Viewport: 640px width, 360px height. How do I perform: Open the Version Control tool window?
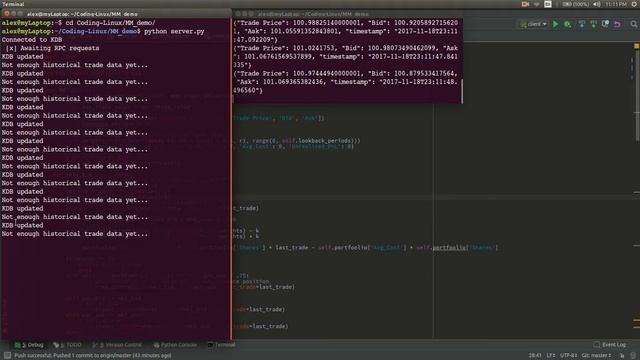[118, 345]
